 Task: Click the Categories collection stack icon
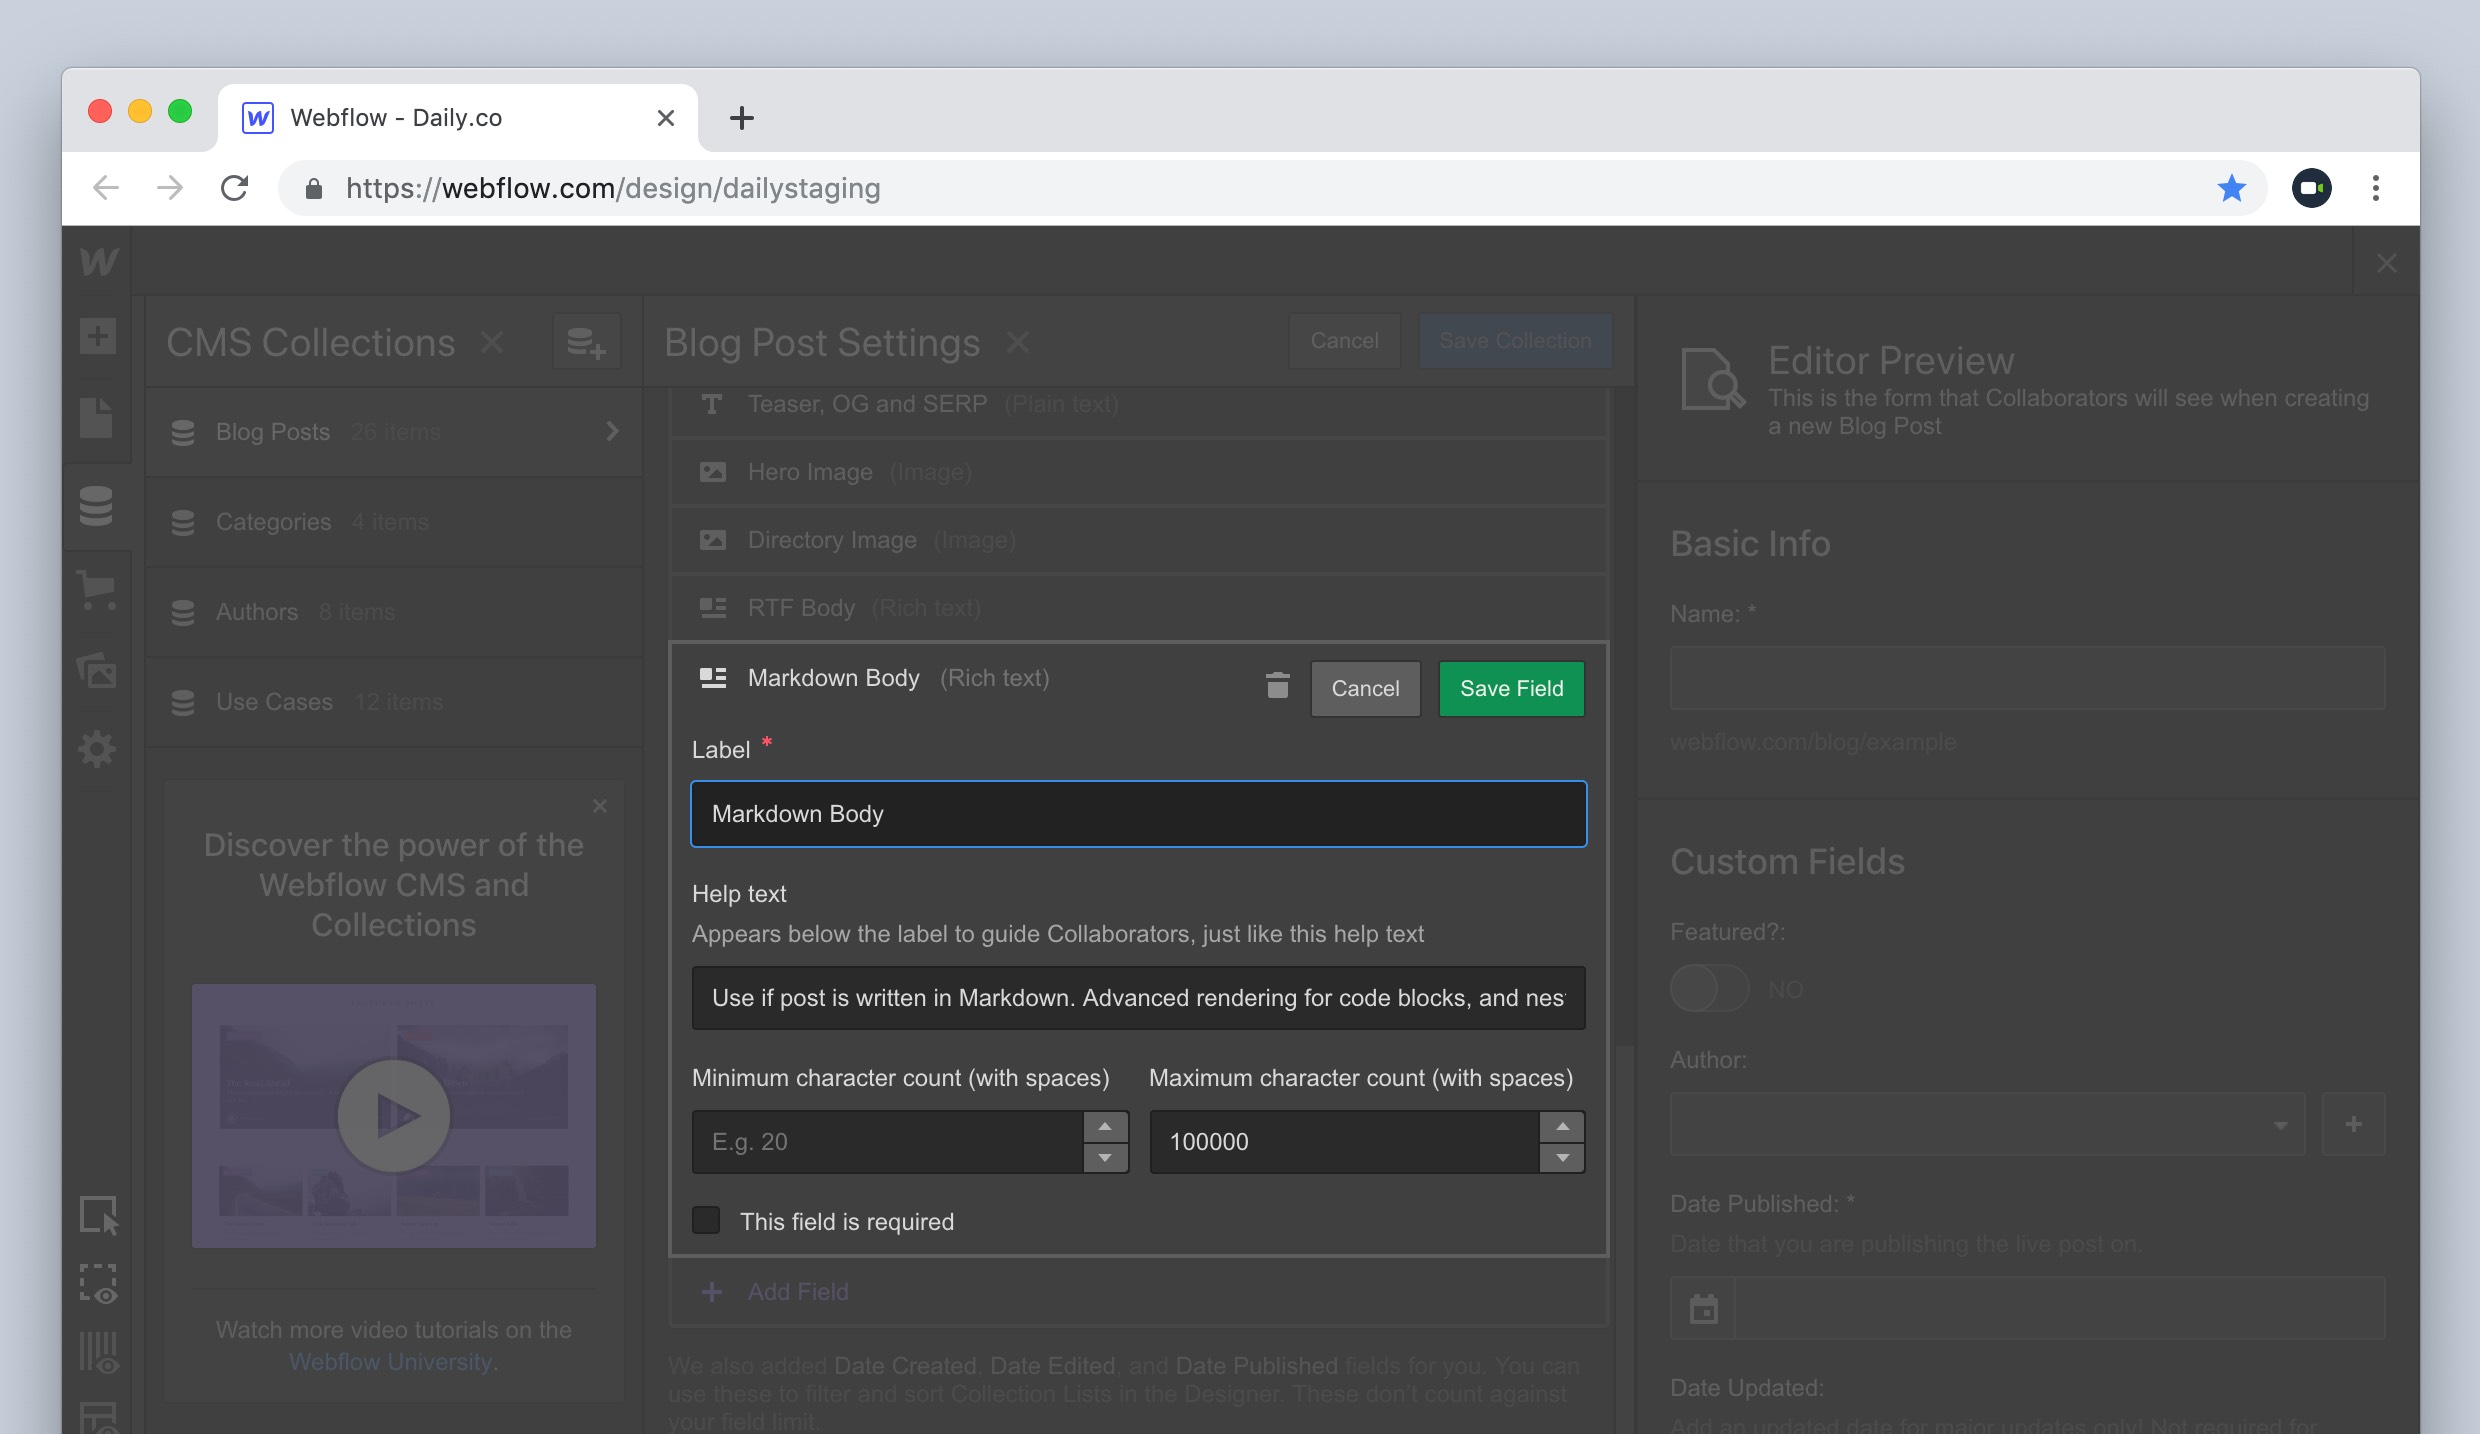coord(183,522)
